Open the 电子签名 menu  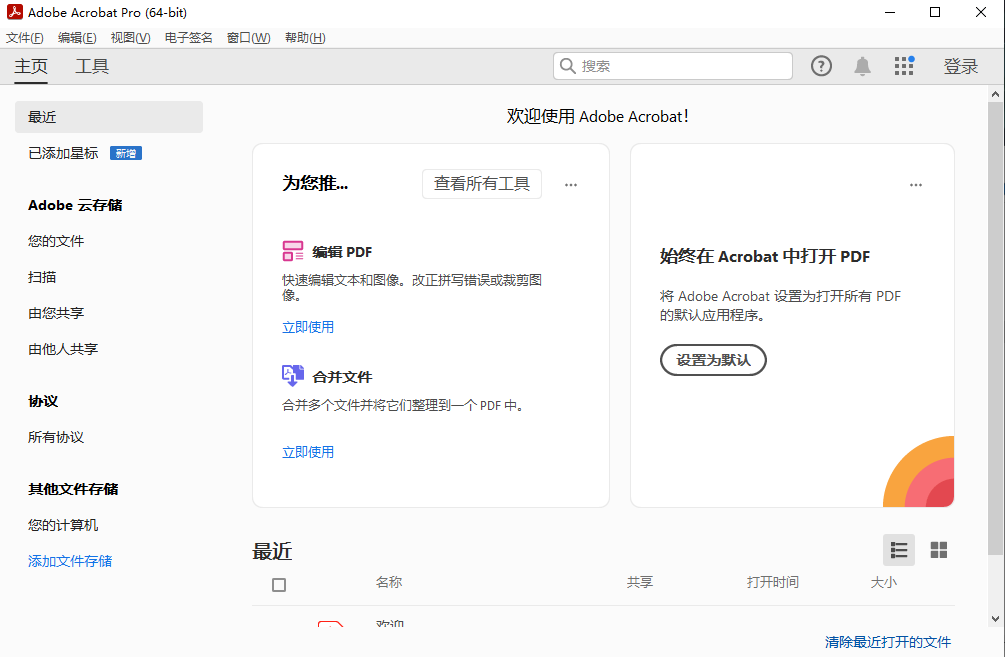188,38
